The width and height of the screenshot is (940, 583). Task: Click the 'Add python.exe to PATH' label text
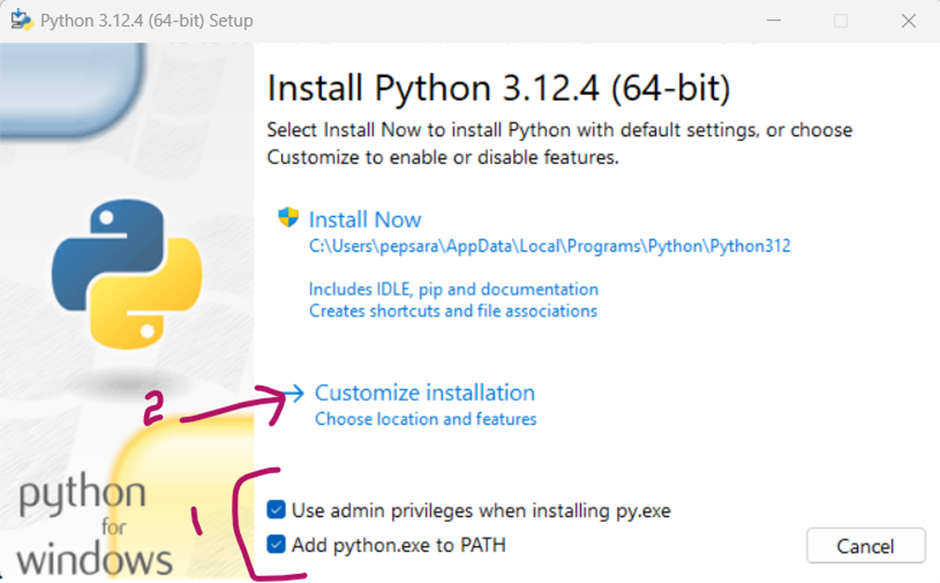398,545
